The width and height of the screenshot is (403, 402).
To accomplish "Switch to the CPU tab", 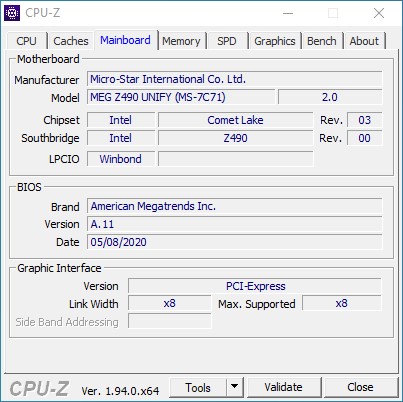I will pyautogui.click(x=26, y=41).
